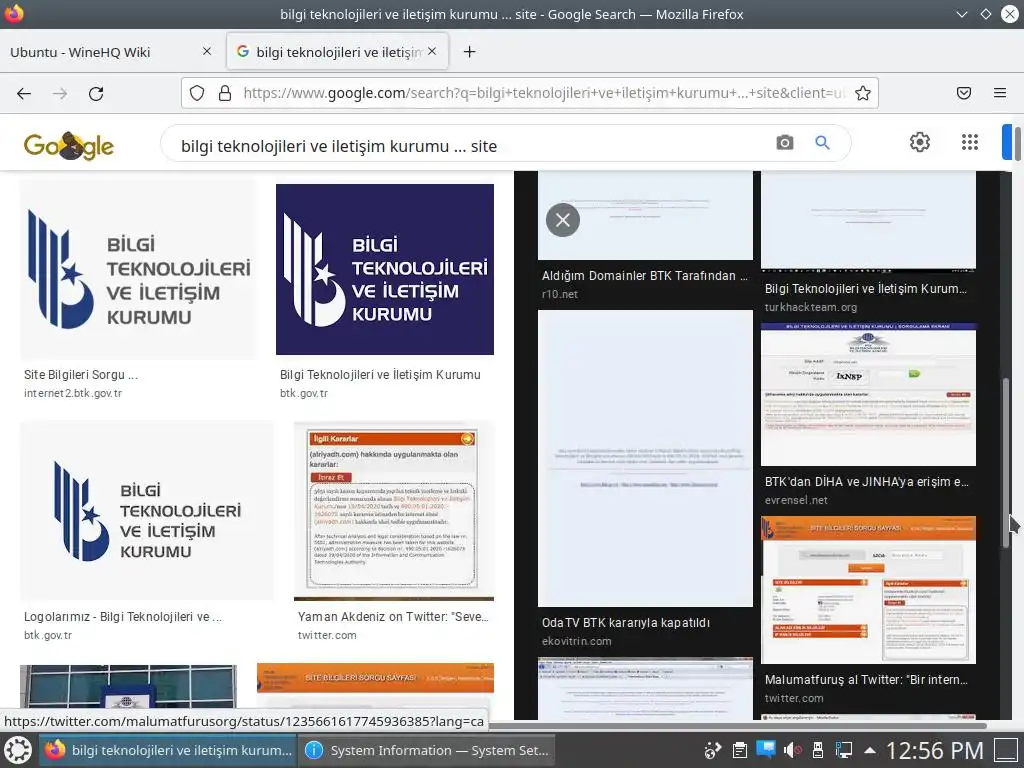Click the forward navigation arrow
This screenshot has height=768, width=1024.
point(60,93)
